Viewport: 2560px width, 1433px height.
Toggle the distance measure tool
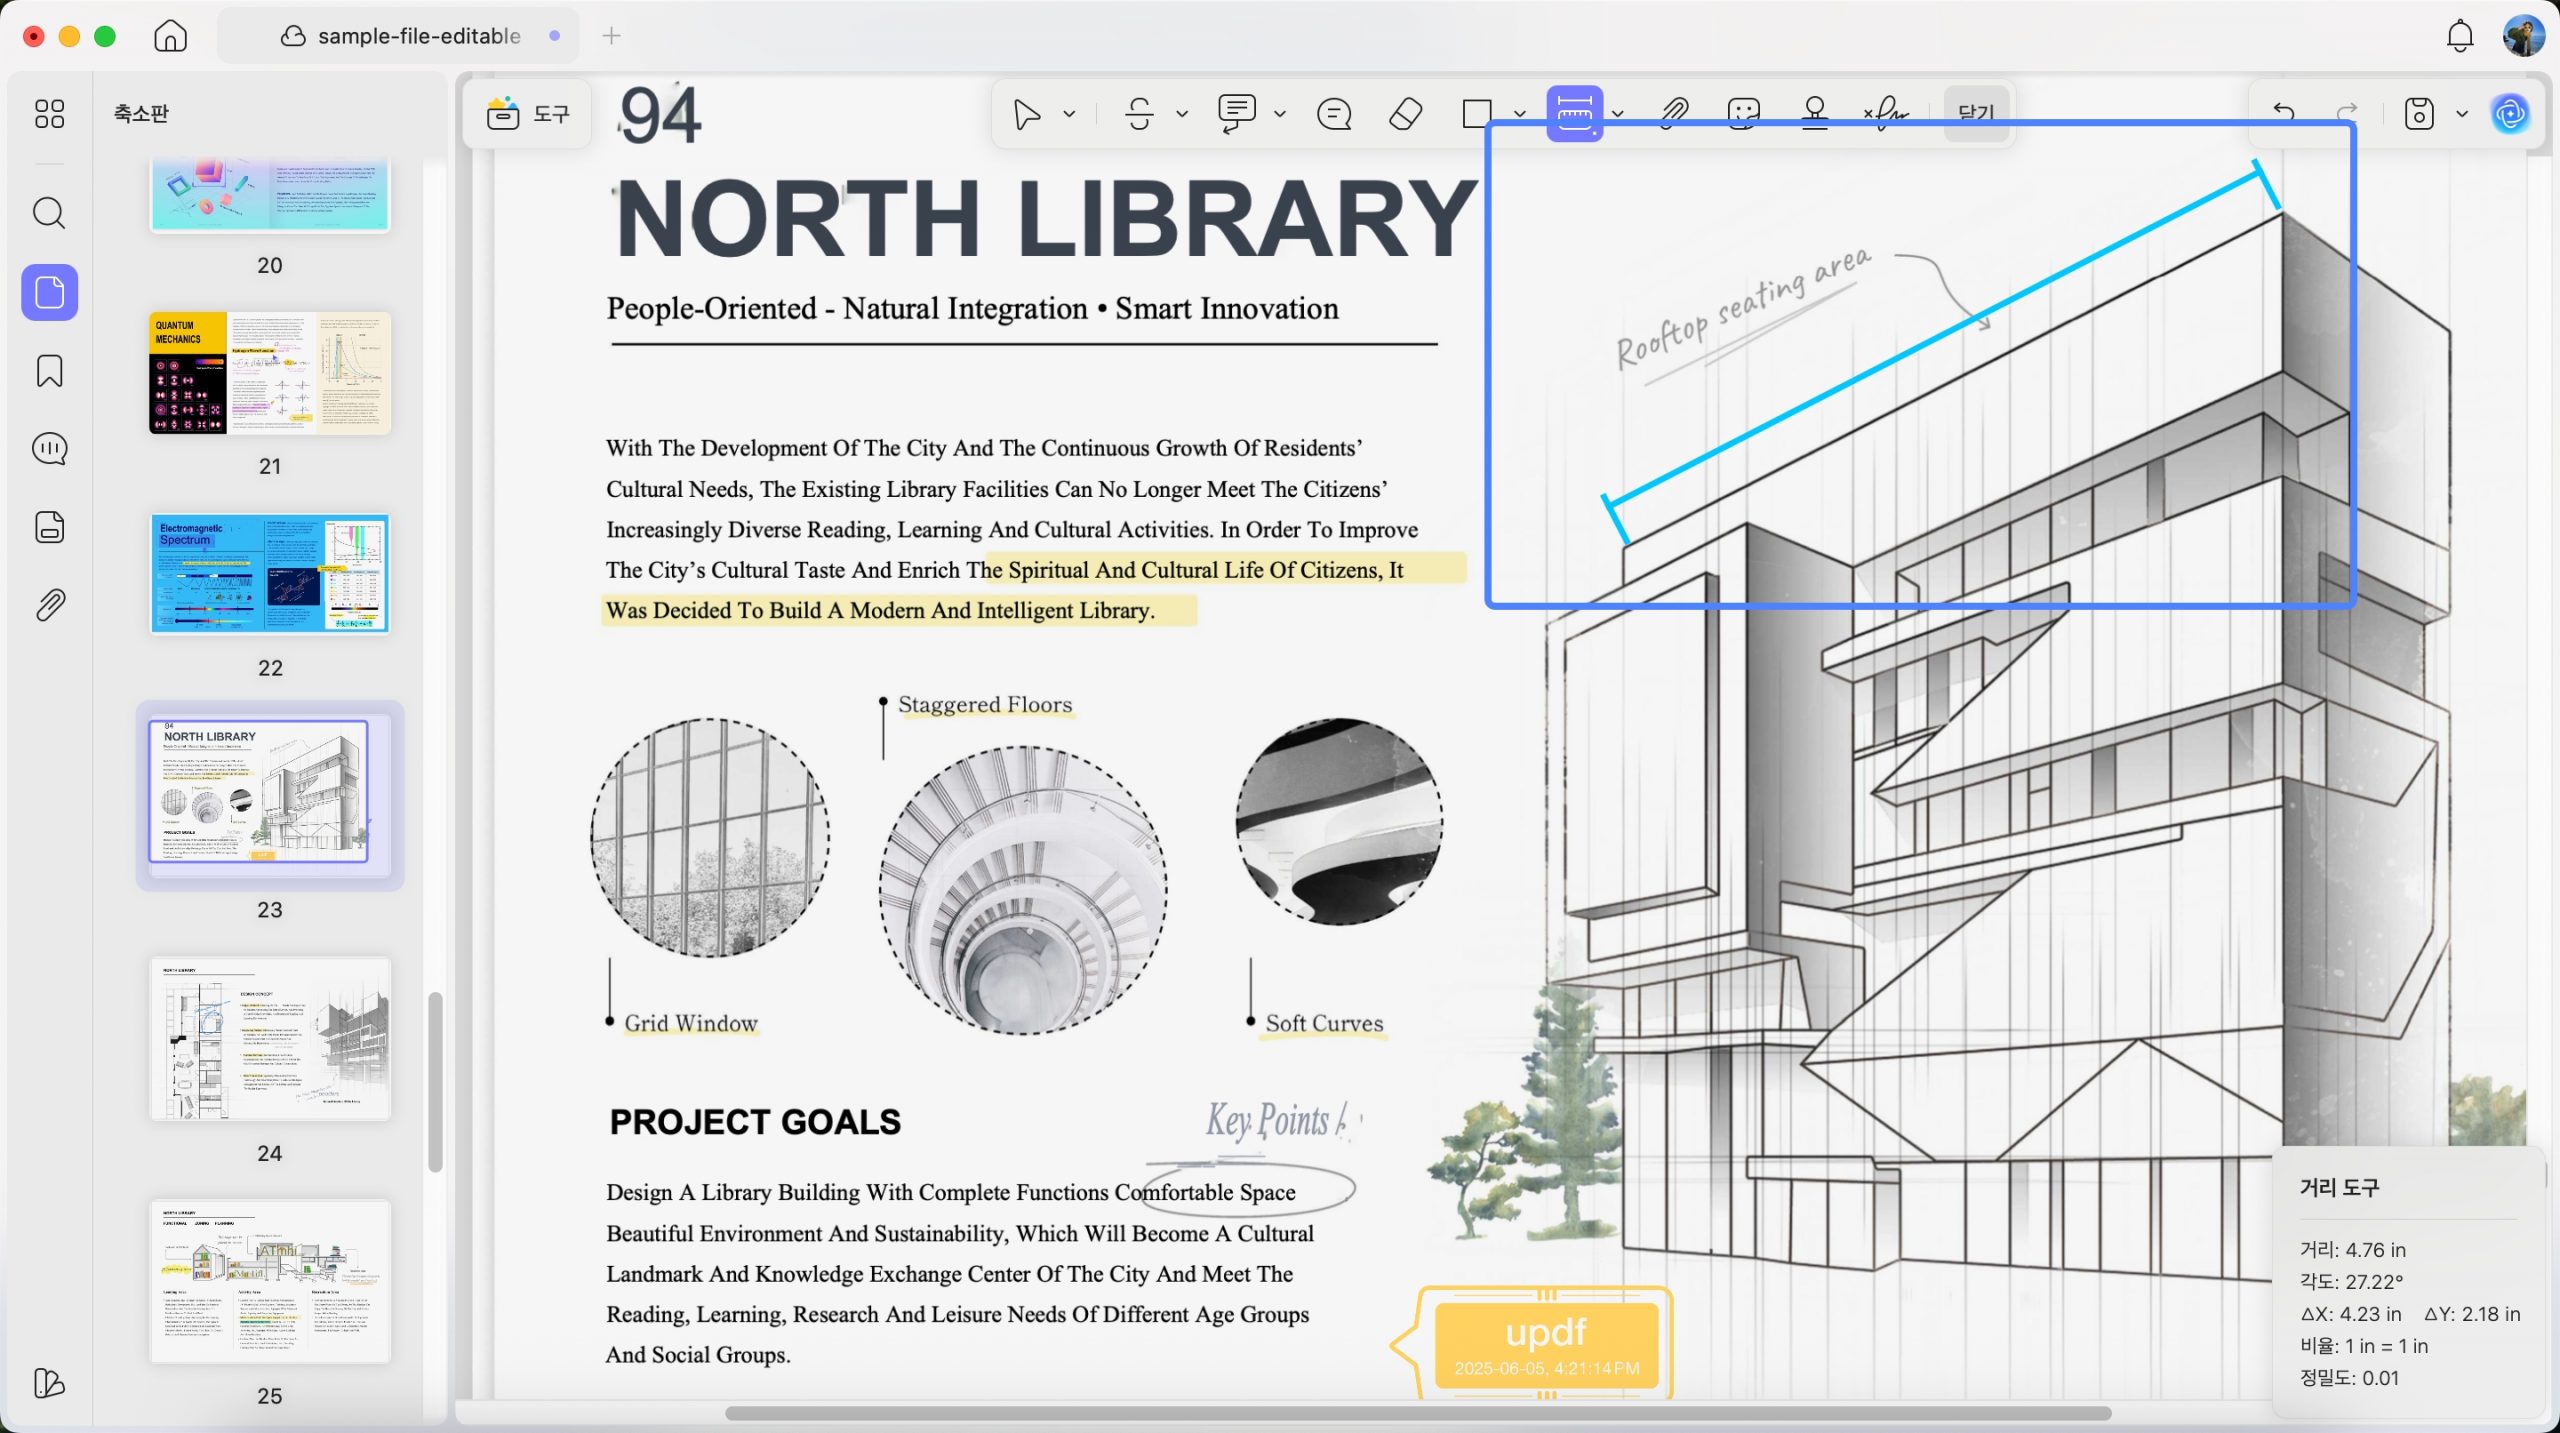pyautogui.click(x=1574, y=114)
